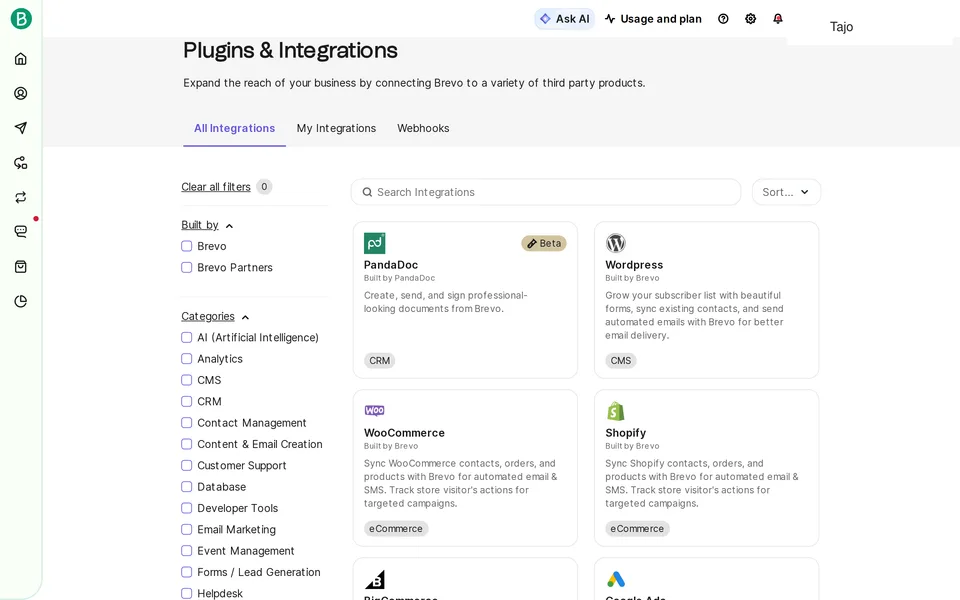
Task: Click the CMS tag on Wordpress card
Action: click(x=621, y=361)
